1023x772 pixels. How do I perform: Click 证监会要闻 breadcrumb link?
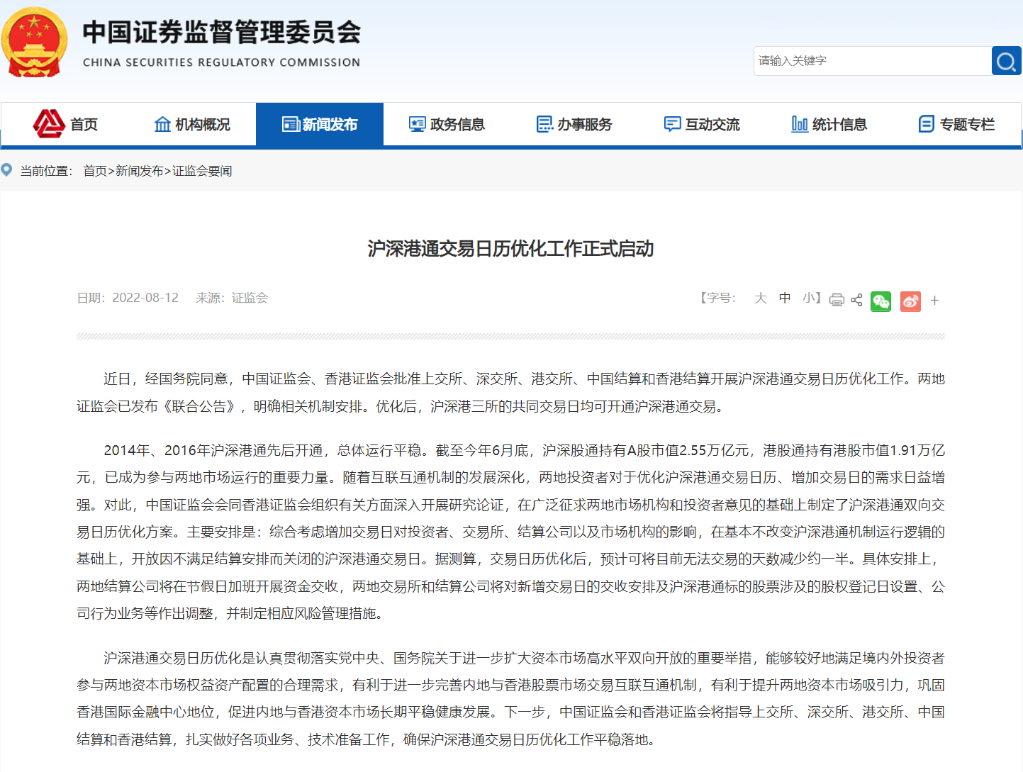tap(202, 171)
